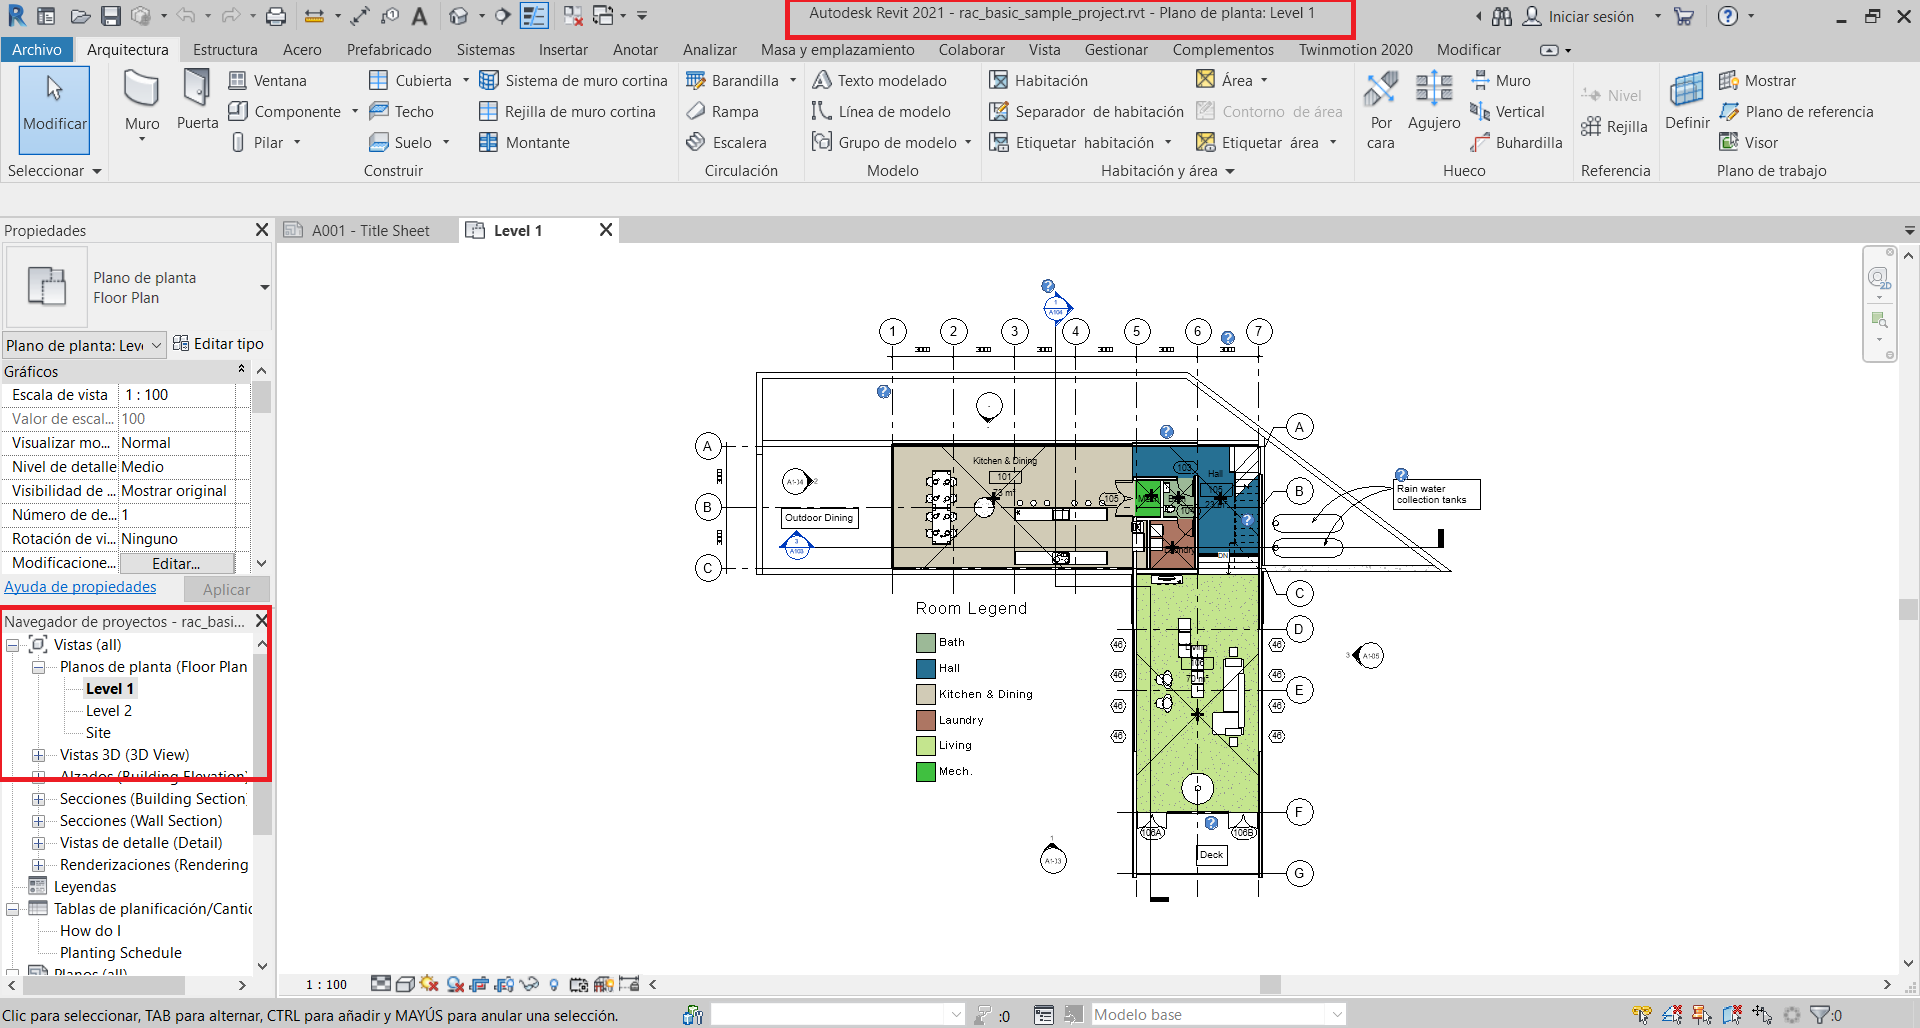1920x1028 pixels.
Task: Click the Ayuda de propiedades link
Action: tap(80, 587)
